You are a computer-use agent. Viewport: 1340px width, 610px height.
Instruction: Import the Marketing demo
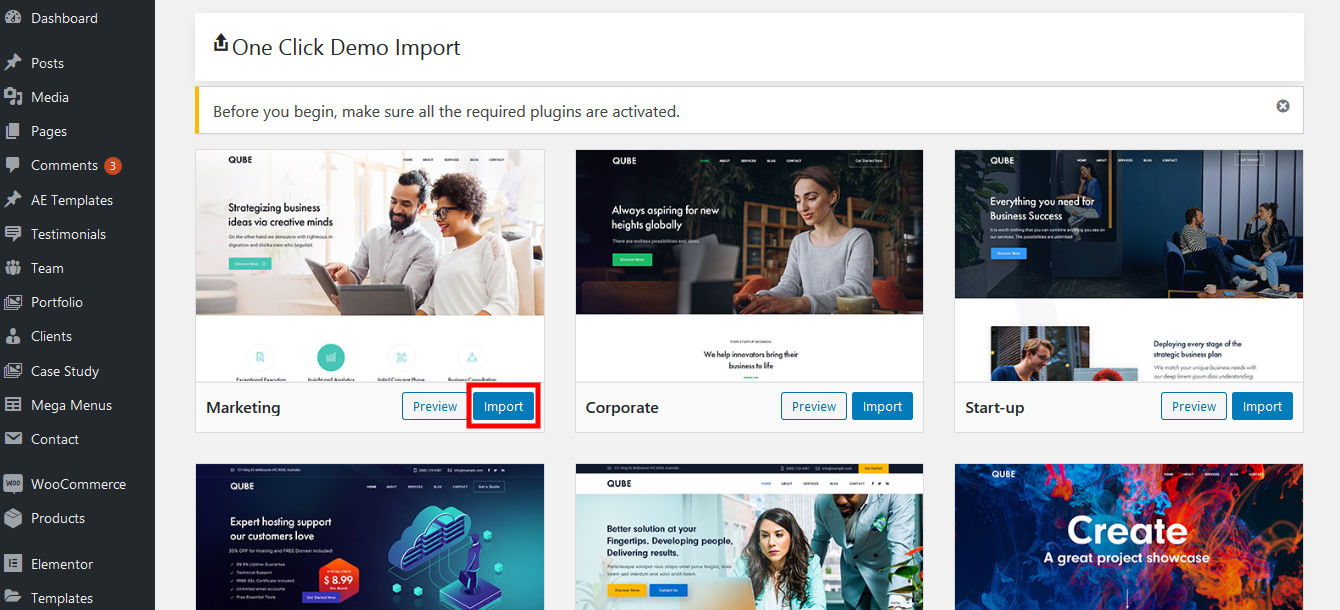click(504, 407)
